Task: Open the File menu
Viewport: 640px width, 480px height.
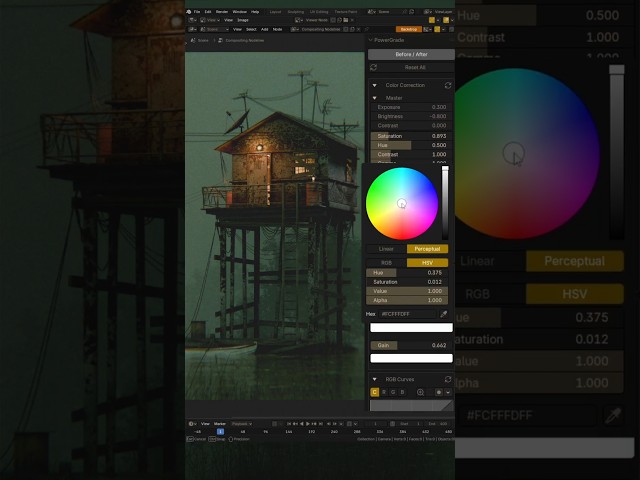Action: (197, 12)
